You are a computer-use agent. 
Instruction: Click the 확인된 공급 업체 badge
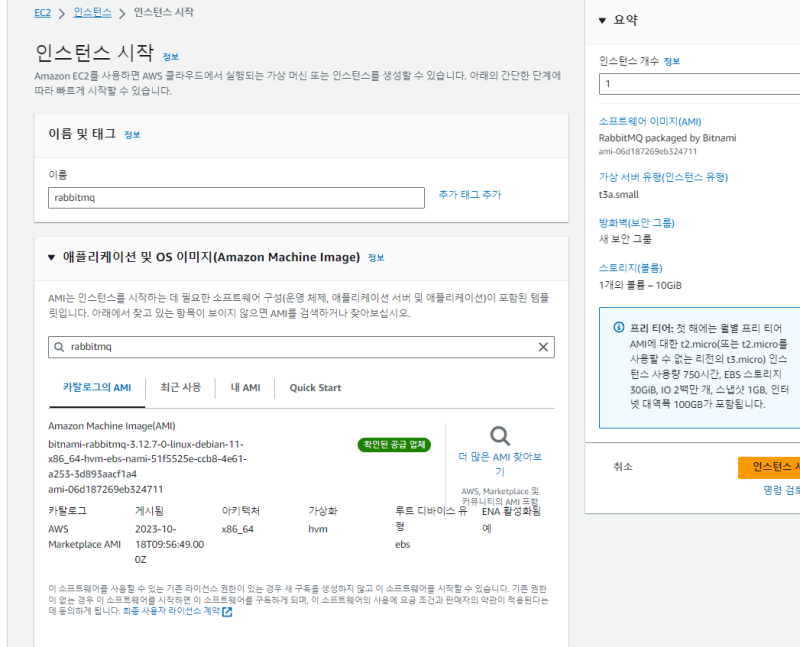click(394, 445)
